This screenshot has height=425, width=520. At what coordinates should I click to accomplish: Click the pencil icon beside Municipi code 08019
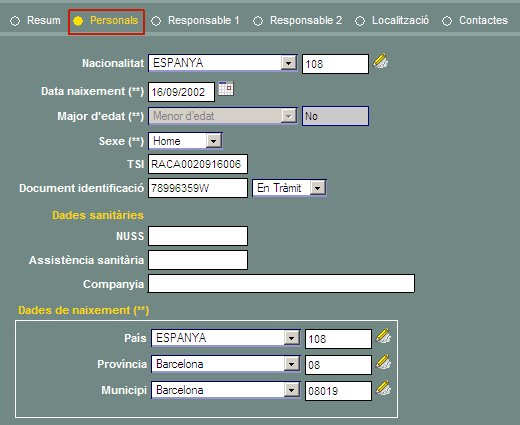pyautogui.click(x=383, y=388)
